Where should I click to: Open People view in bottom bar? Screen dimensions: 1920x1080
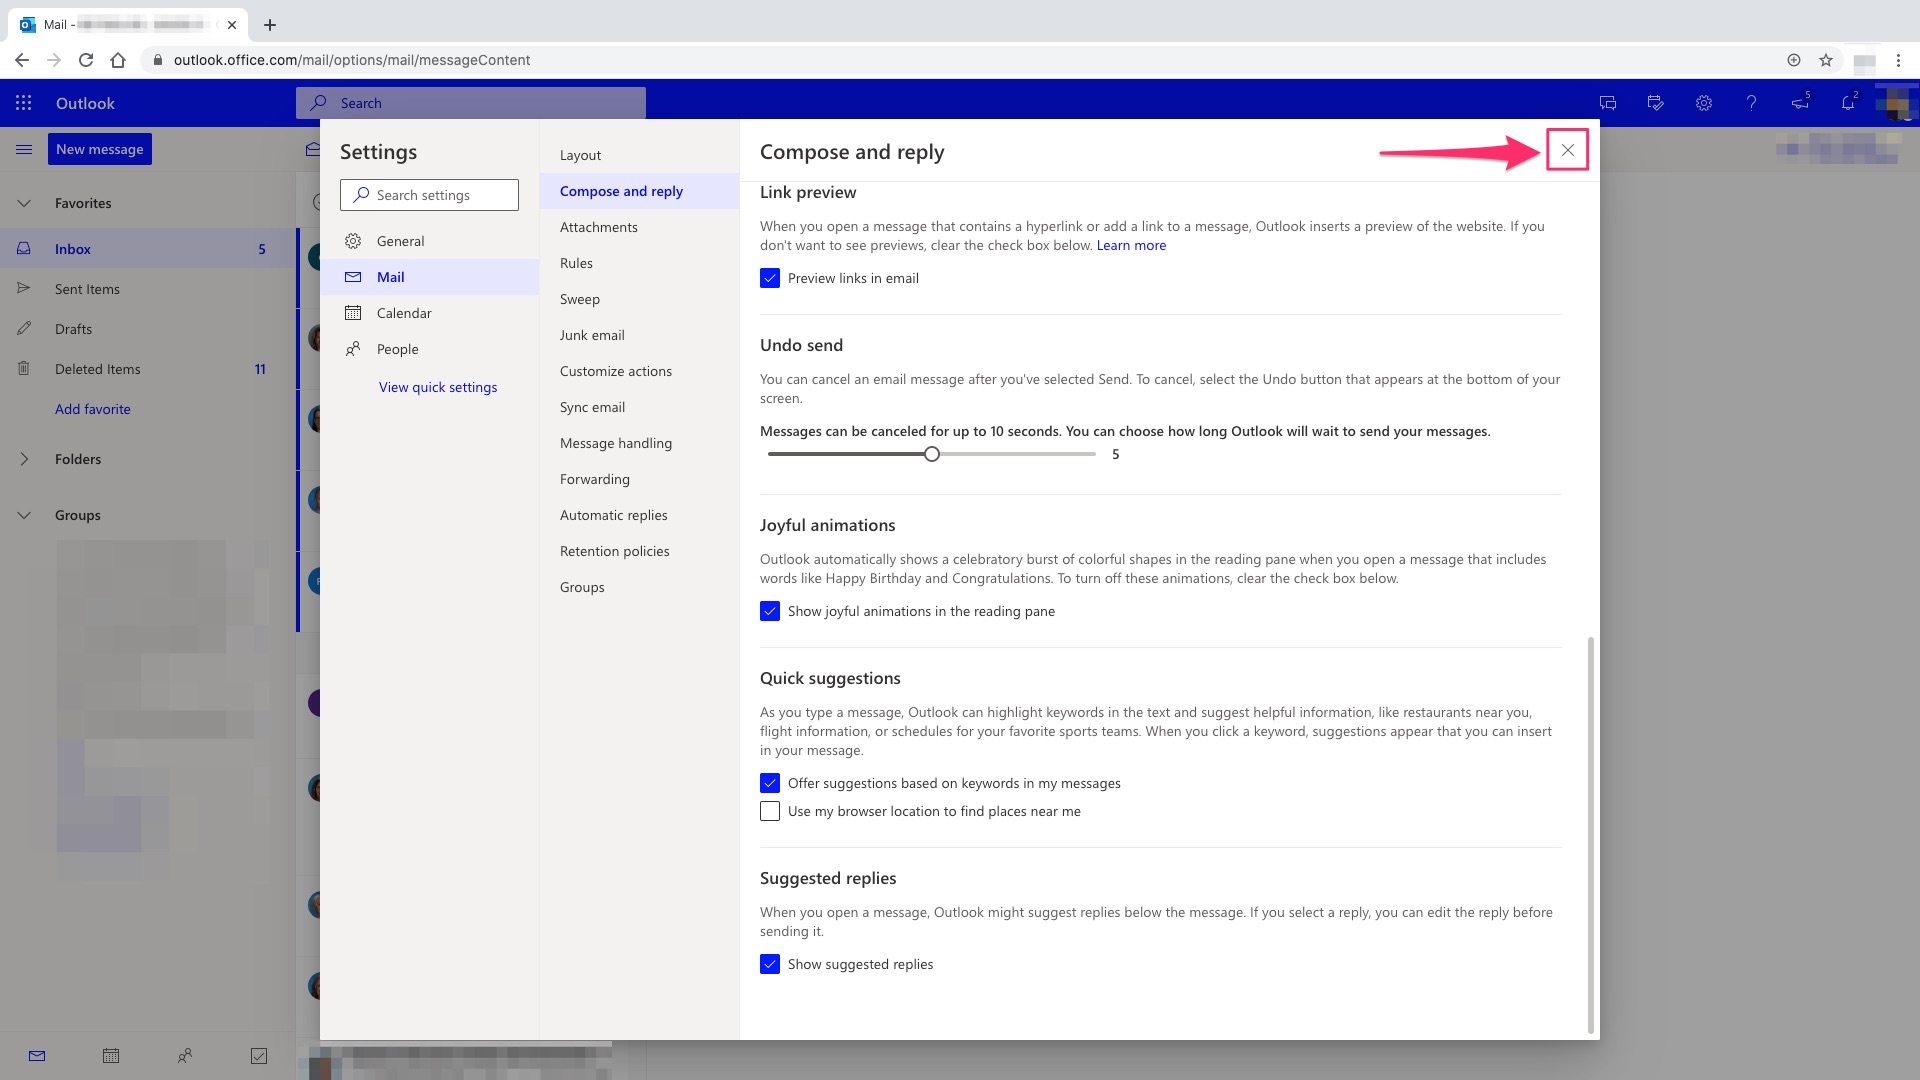click(x=185, y=1056)
